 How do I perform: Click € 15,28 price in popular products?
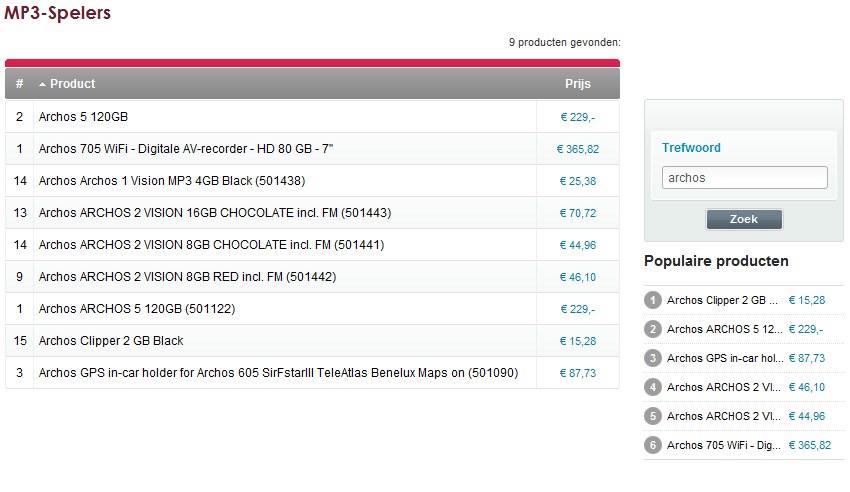[807, 300]
